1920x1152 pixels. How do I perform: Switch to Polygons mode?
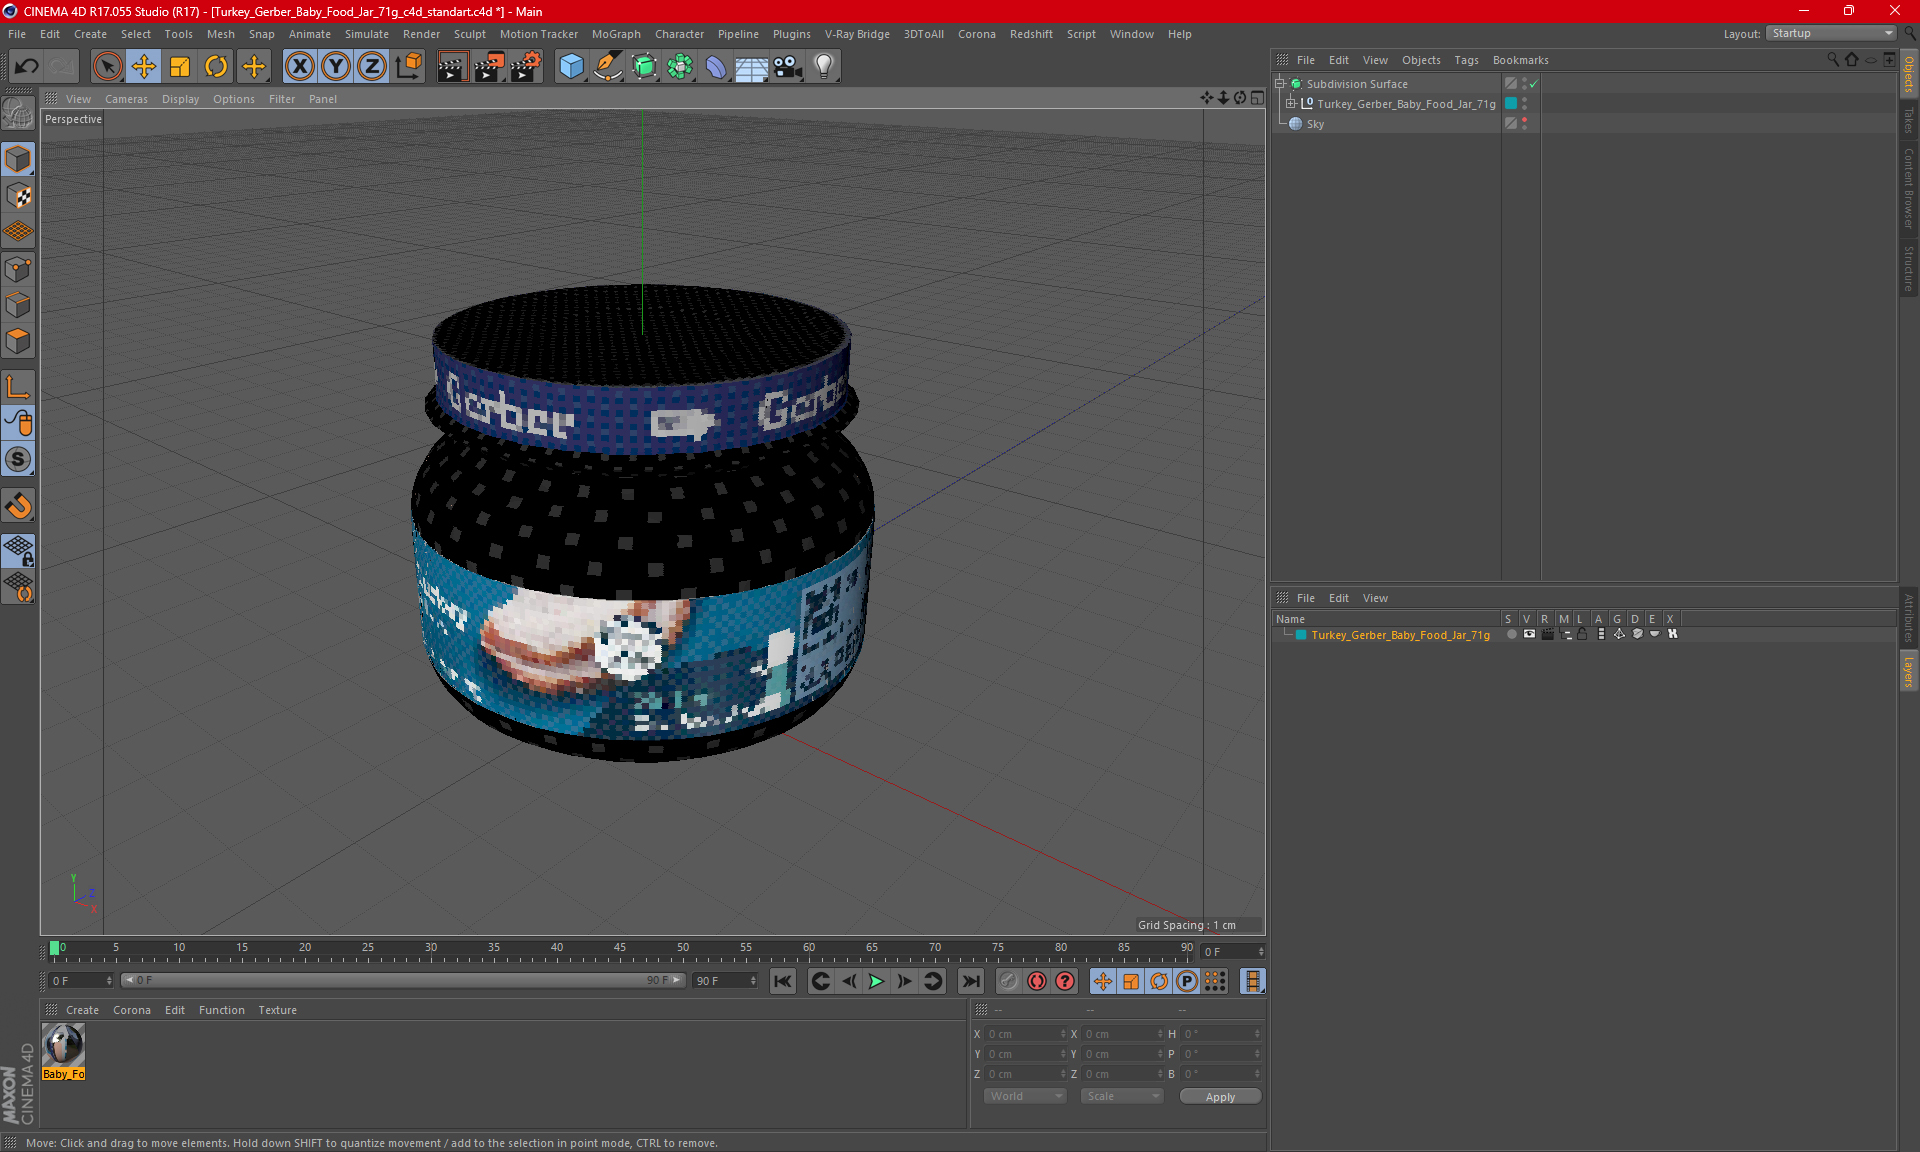coord(18,341)
